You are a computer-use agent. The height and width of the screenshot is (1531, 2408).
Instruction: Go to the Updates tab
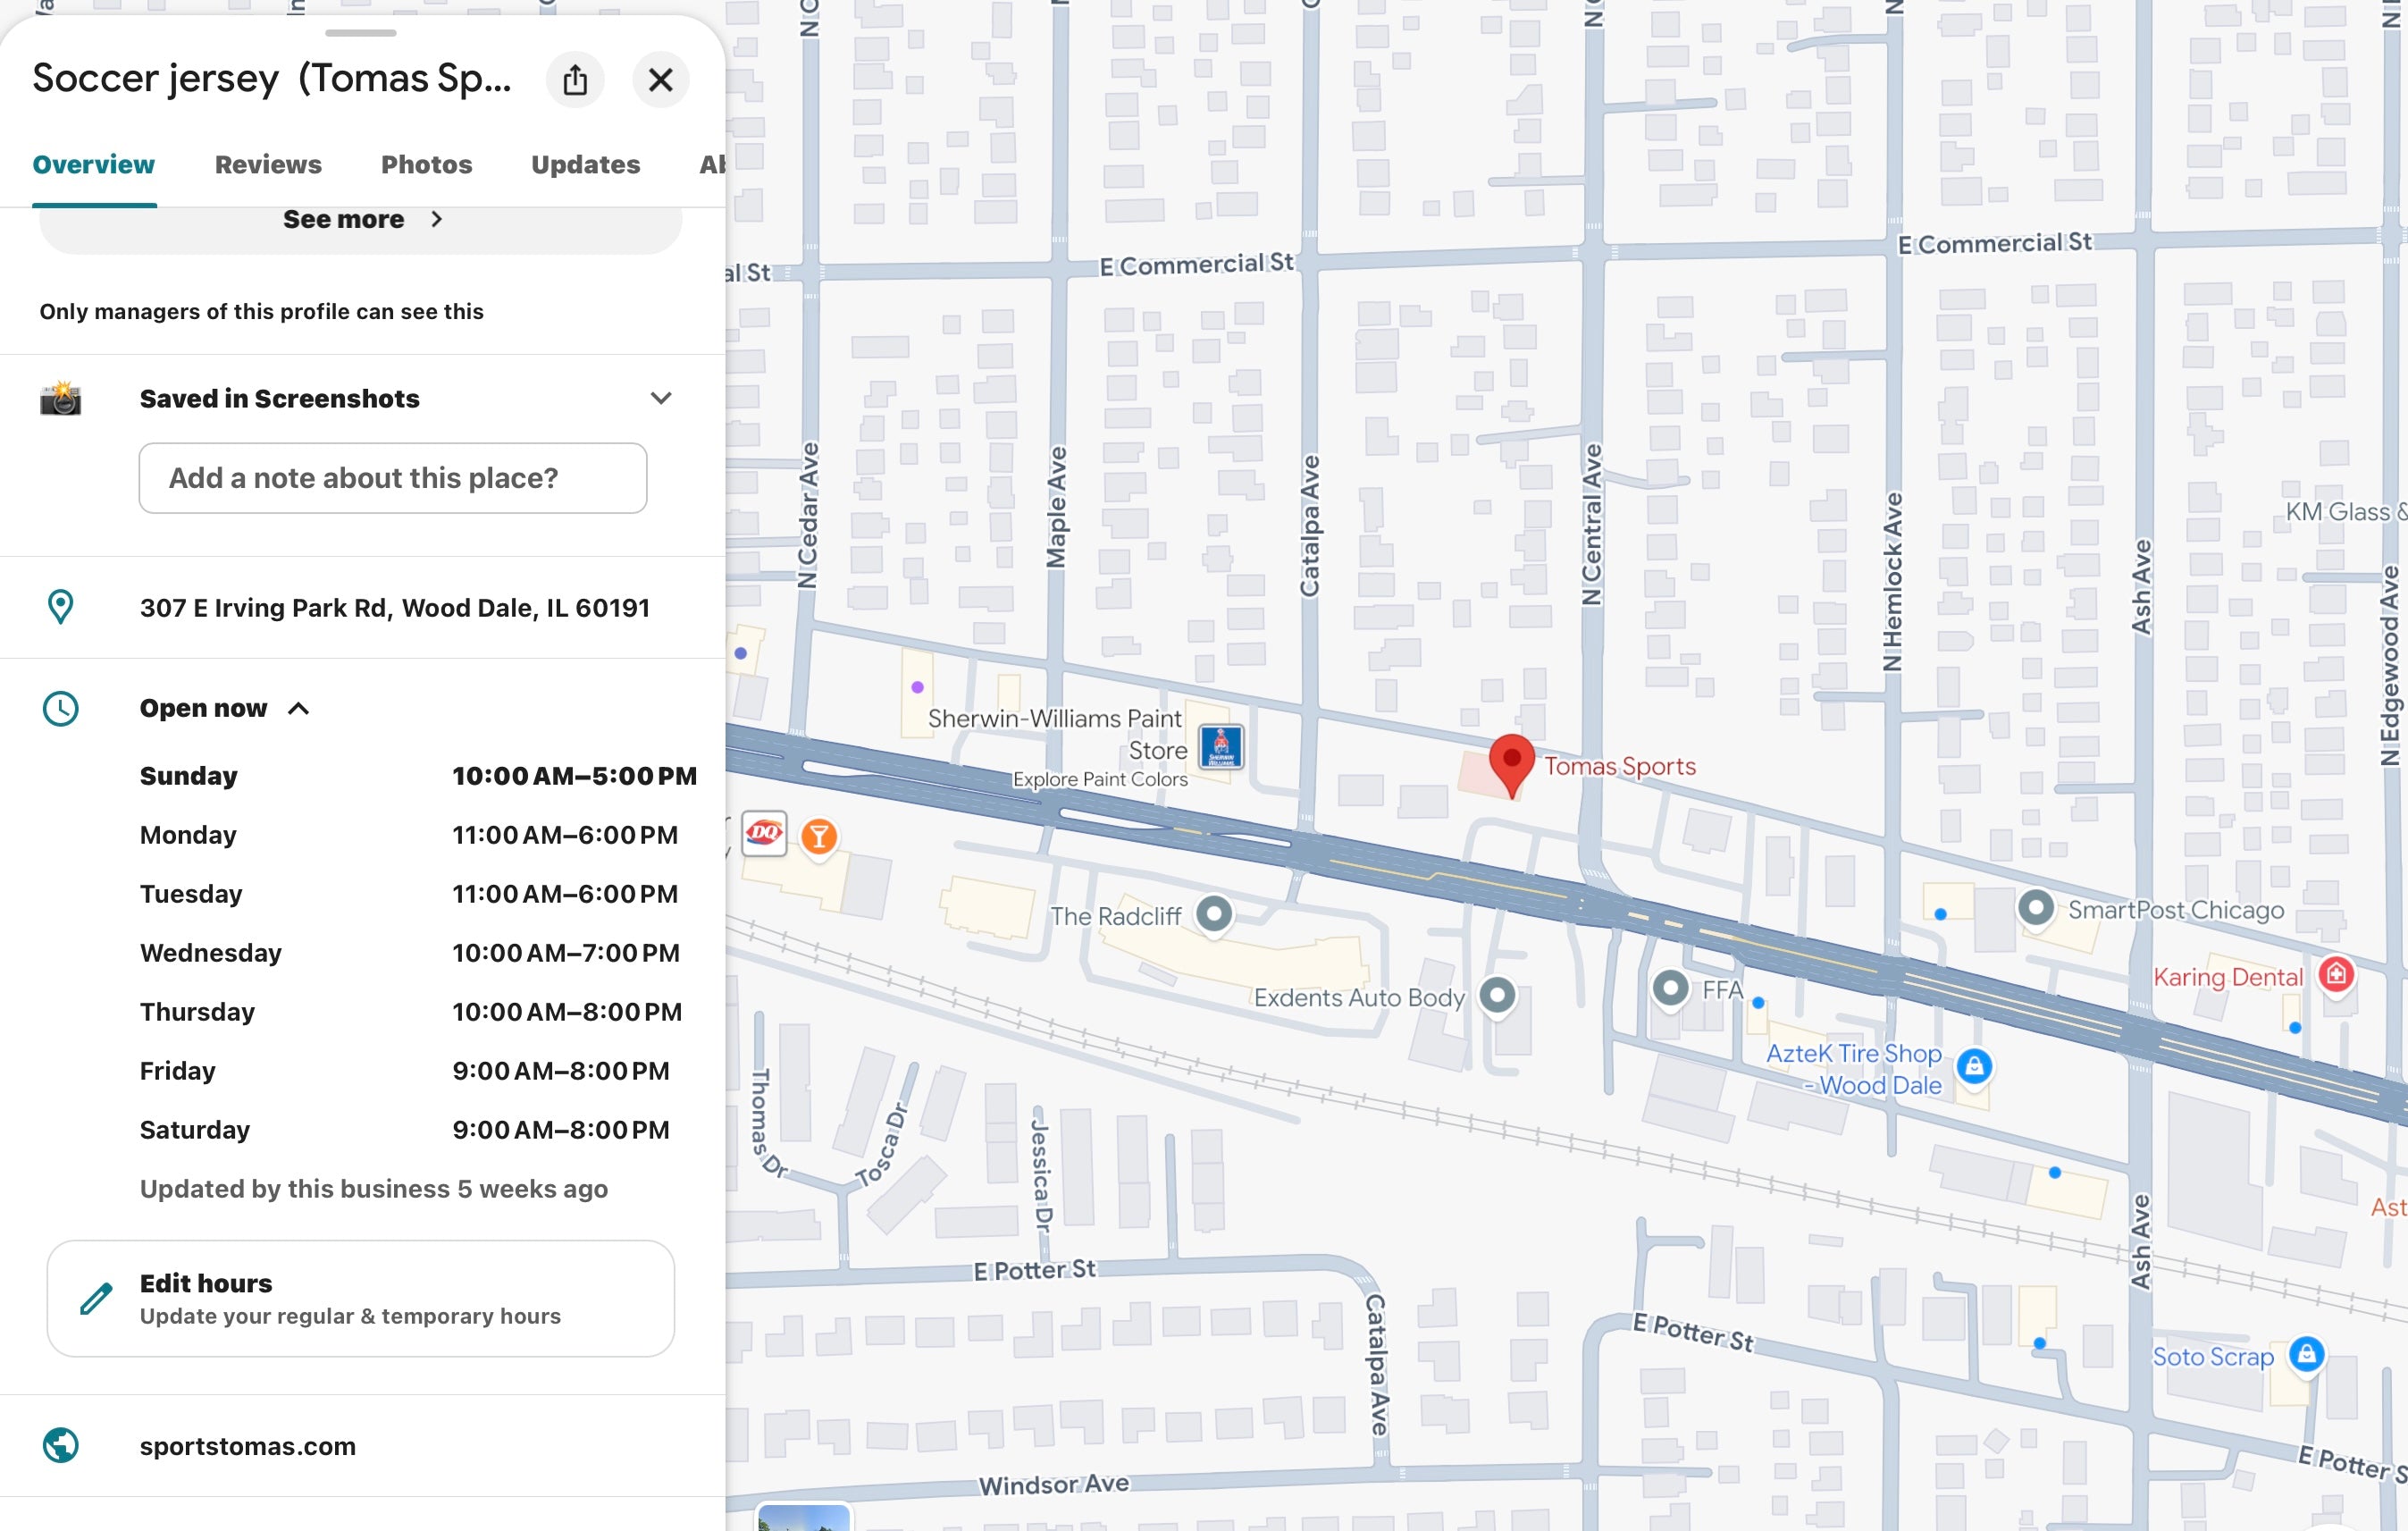coord(585,165)
